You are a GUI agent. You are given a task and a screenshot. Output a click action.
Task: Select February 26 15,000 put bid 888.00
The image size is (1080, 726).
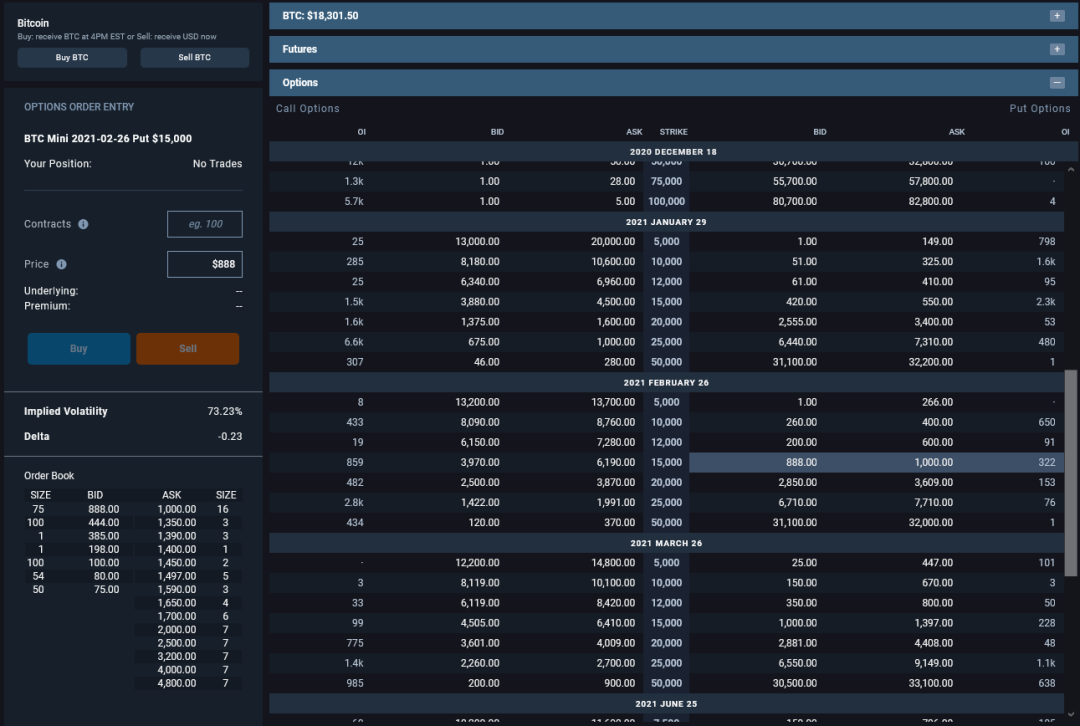point(802,462)
